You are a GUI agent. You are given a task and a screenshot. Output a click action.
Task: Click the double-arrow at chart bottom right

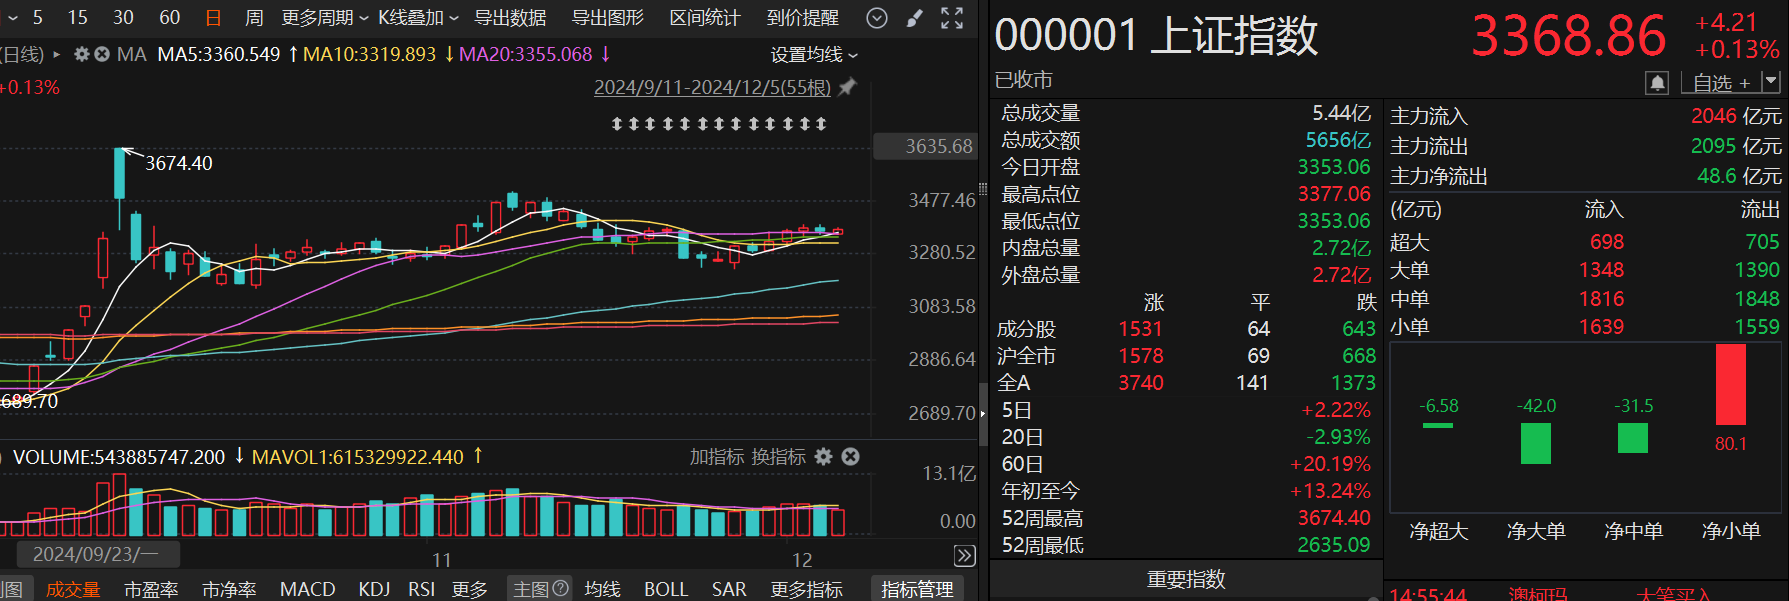[x=964, y=556]
